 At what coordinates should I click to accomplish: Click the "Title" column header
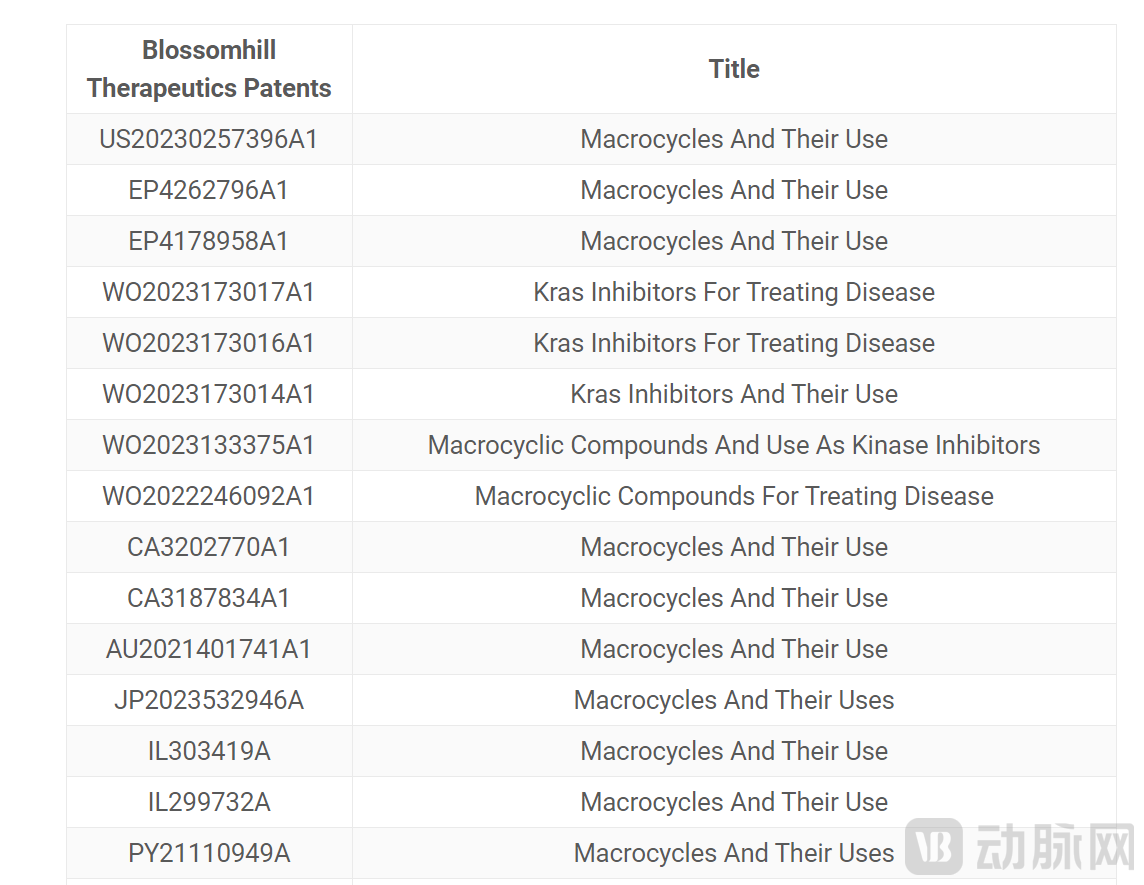coord(734,69)
